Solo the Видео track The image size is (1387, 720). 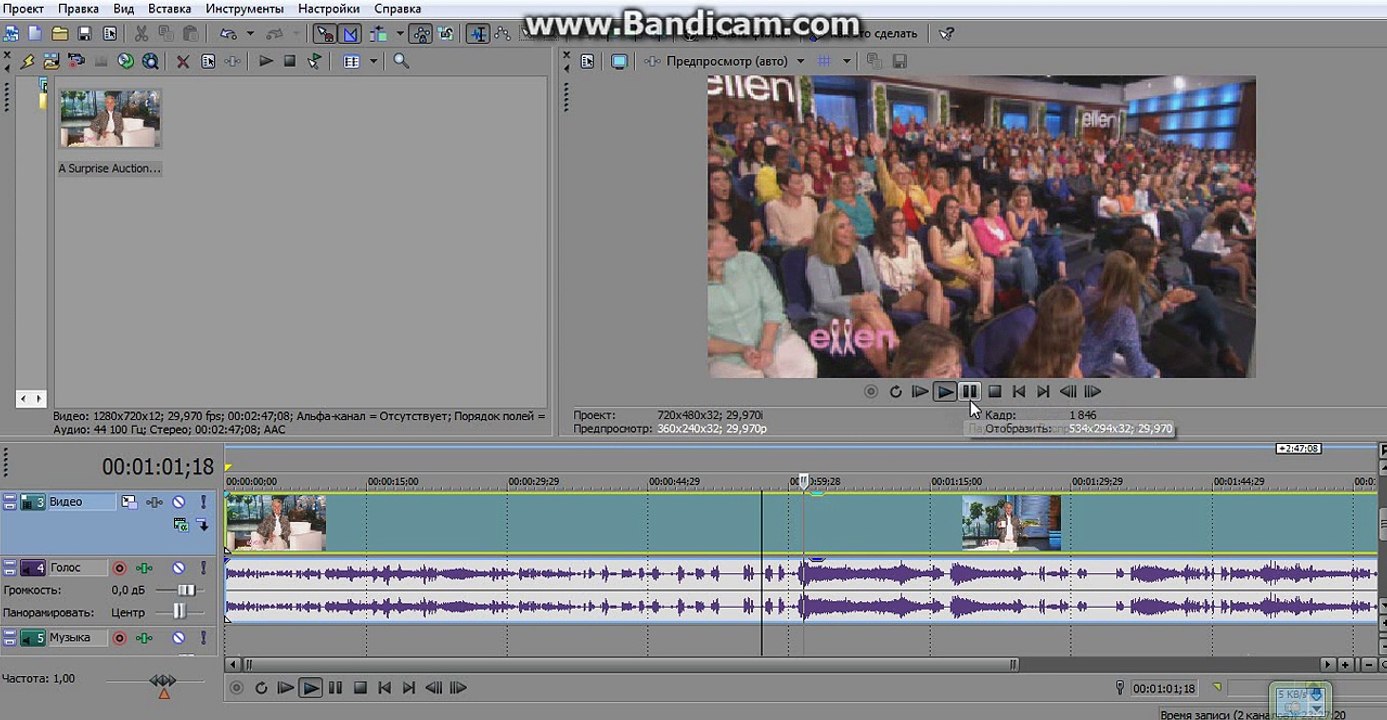(x=203, y=502)
